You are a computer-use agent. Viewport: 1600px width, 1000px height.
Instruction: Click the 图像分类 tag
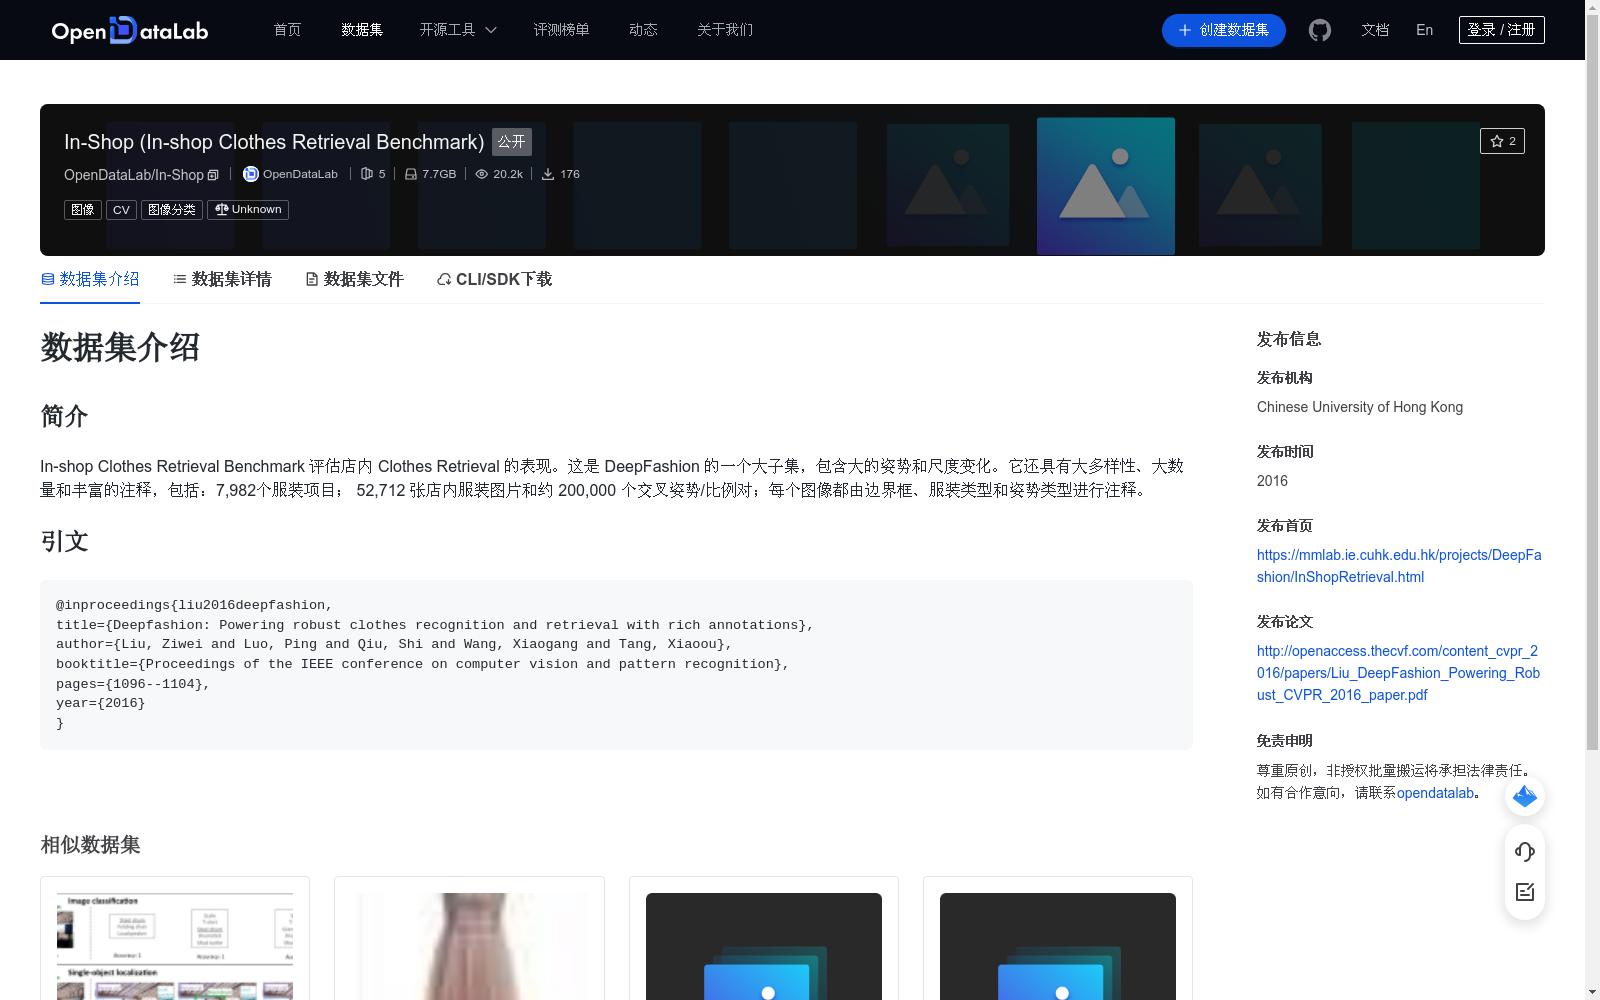172,210
